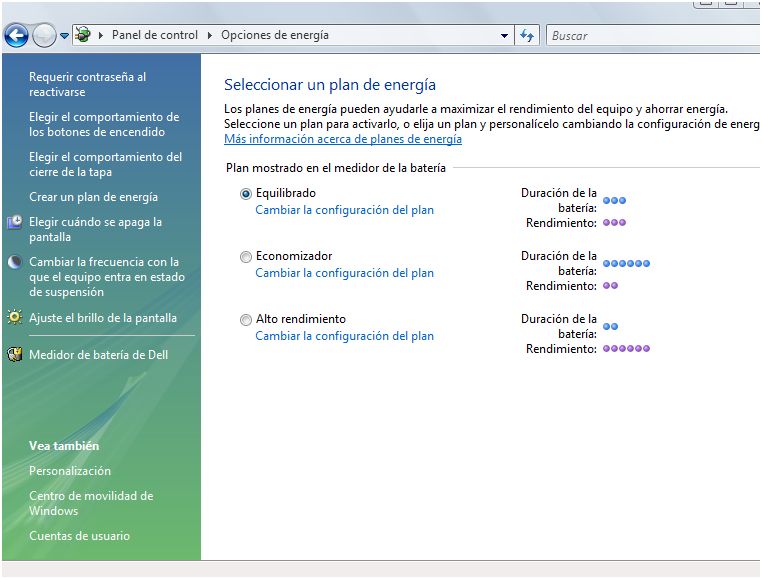This screenshot has height=579, width=762.
Task: Open Elegir cuándo se apaga la pantalla
Action: (95, 229)
